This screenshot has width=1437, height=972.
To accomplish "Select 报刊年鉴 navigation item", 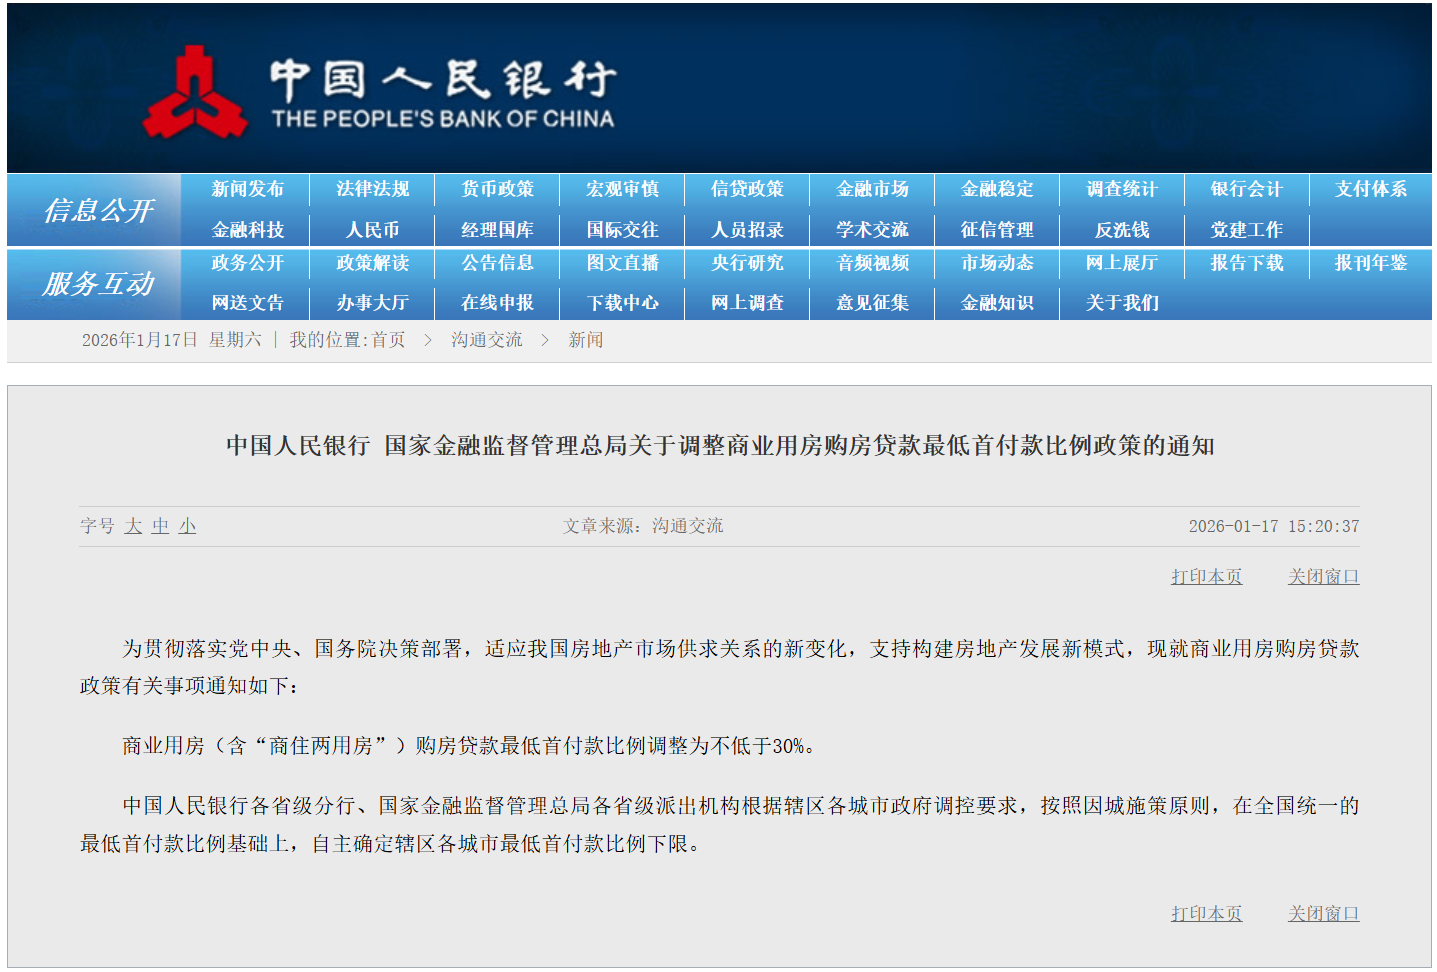I will click(1370, 263).
